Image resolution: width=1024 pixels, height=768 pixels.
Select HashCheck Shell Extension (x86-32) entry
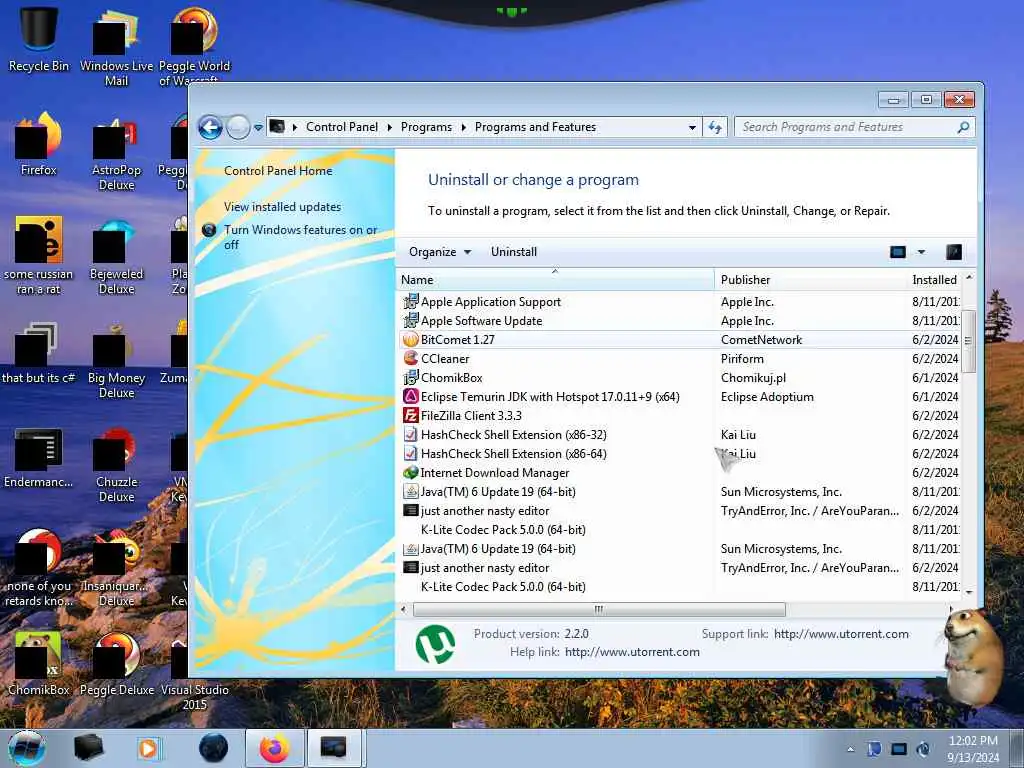pos(679,434)
